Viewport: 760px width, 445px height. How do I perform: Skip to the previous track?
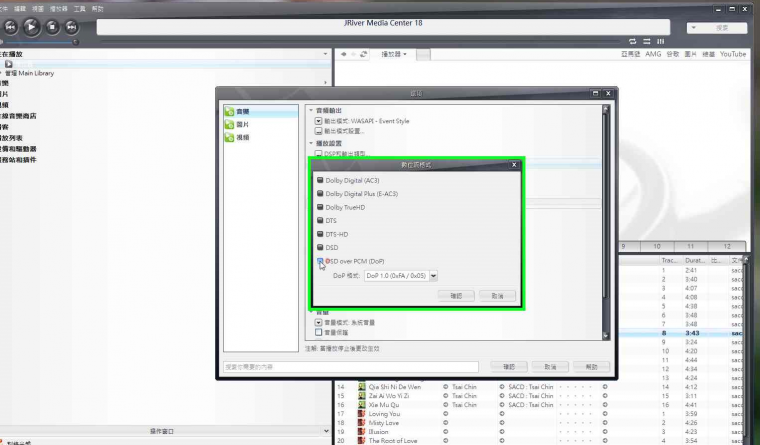(11, 27)
